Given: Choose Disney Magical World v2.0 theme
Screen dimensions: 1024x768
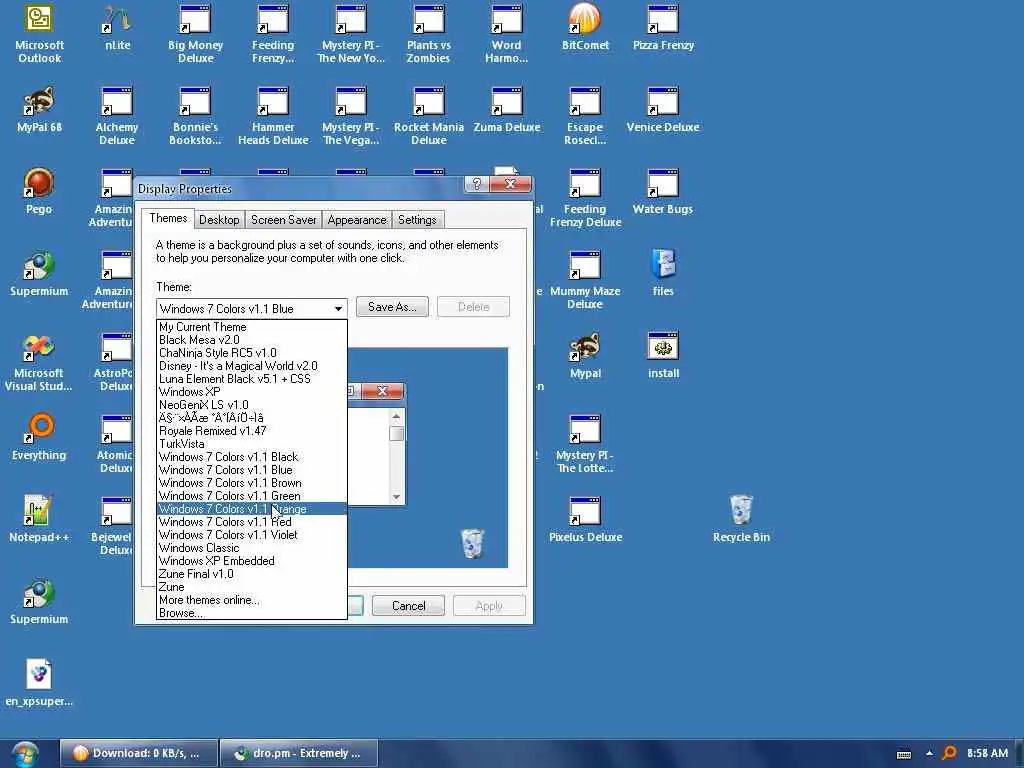Looking at the screenshot, I should pyautogui.click(x=251, y=366).
